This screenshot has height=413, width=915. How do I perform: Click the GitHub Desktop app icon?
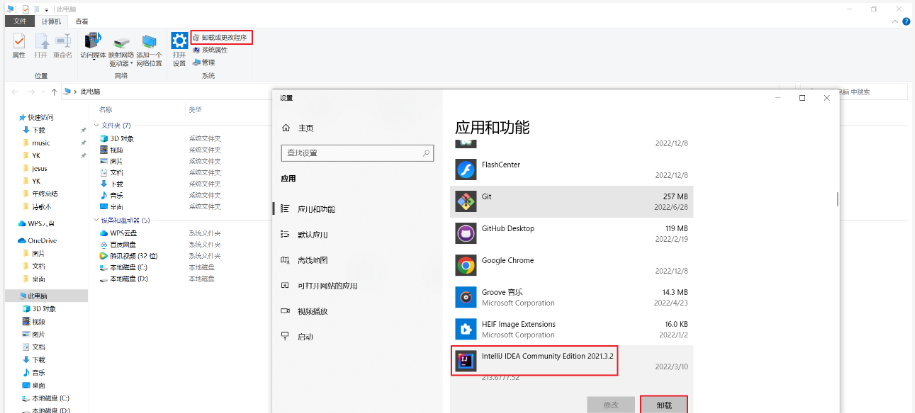tap(466, 233)
